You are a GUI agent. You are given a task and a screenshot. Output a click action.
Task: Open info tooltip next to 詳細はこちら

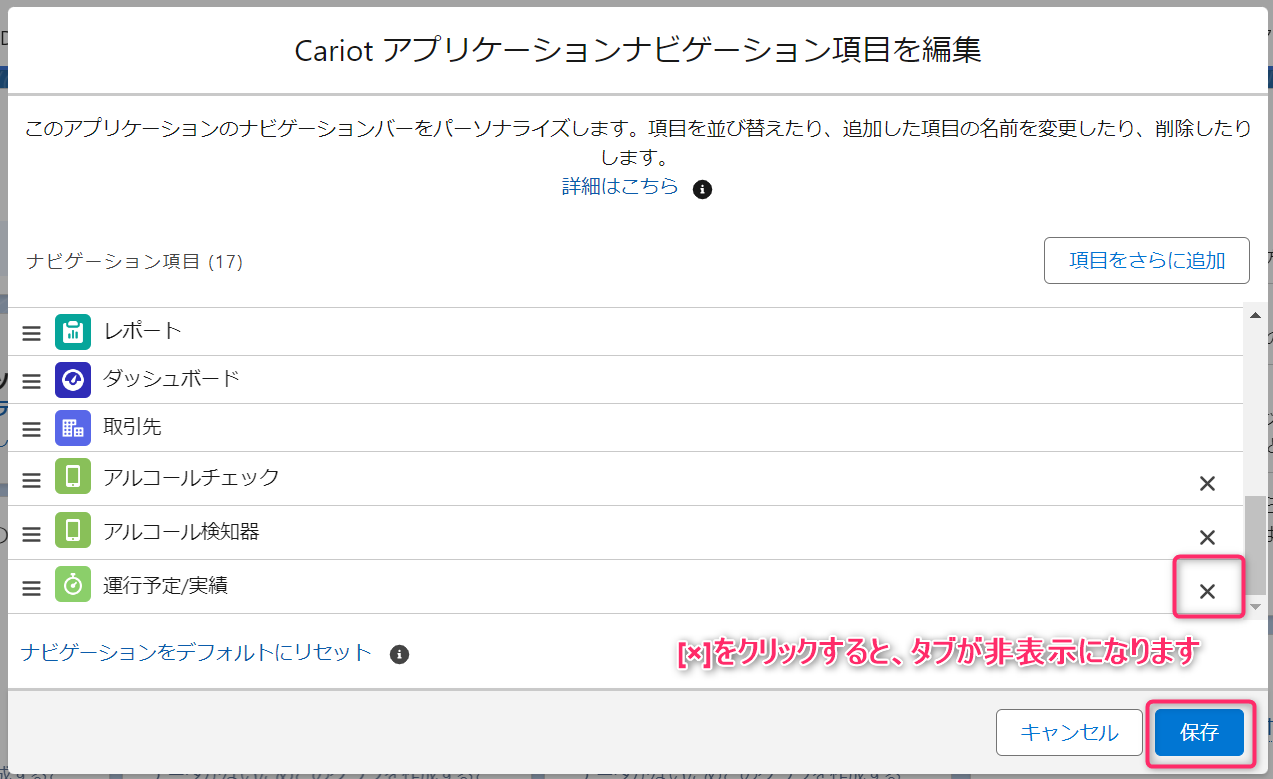pyautogui.click(x=702, y=189)
